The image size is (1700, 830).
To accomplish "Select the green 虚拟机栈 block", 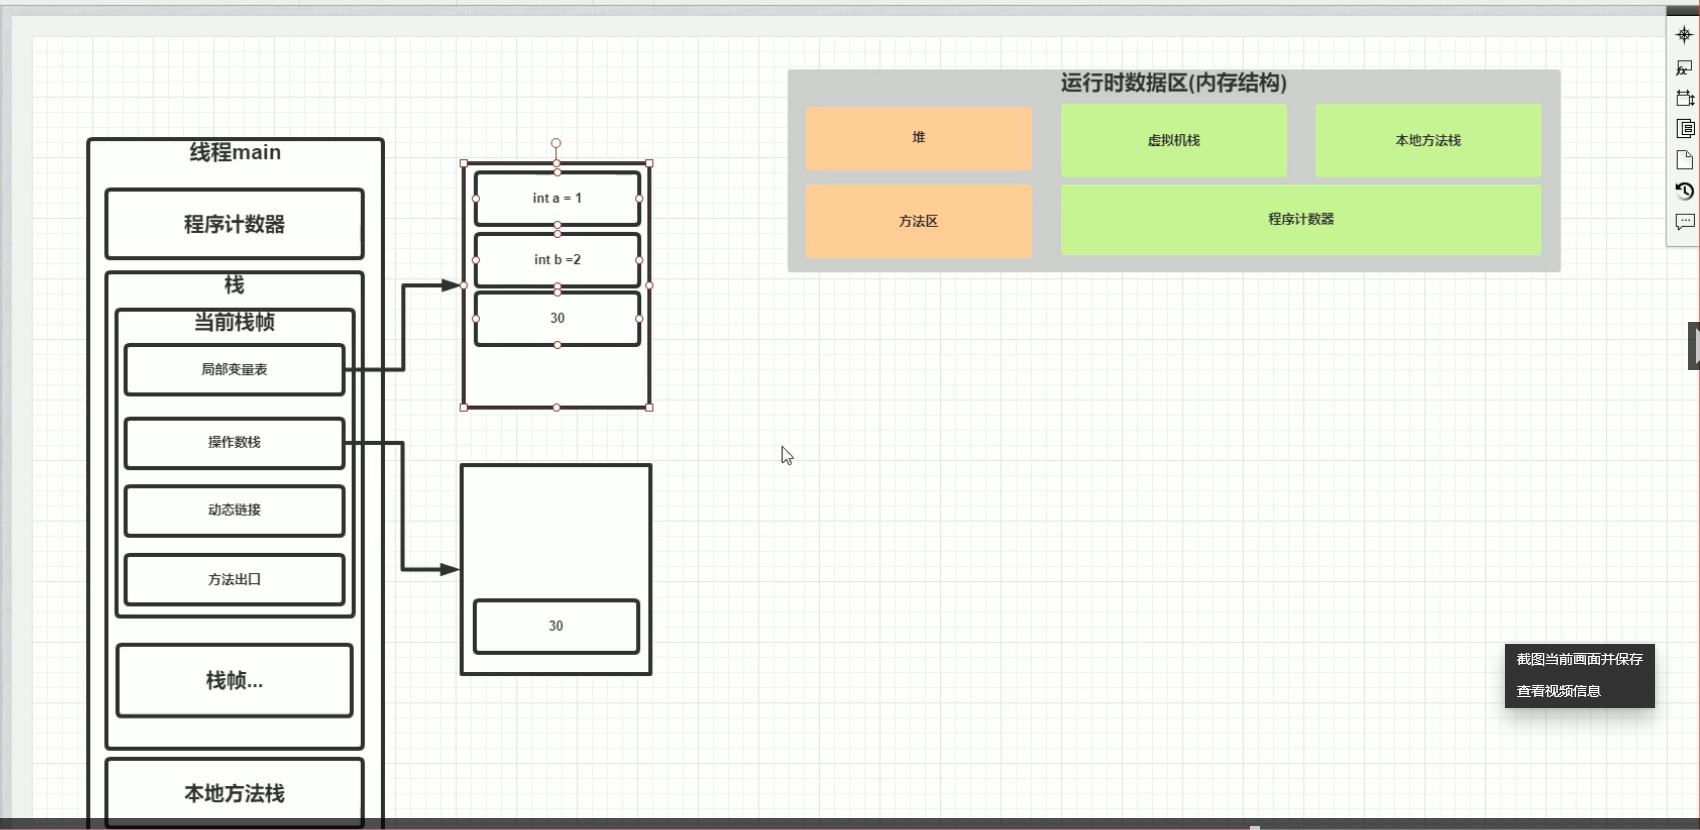I will tap(1174, 141).
